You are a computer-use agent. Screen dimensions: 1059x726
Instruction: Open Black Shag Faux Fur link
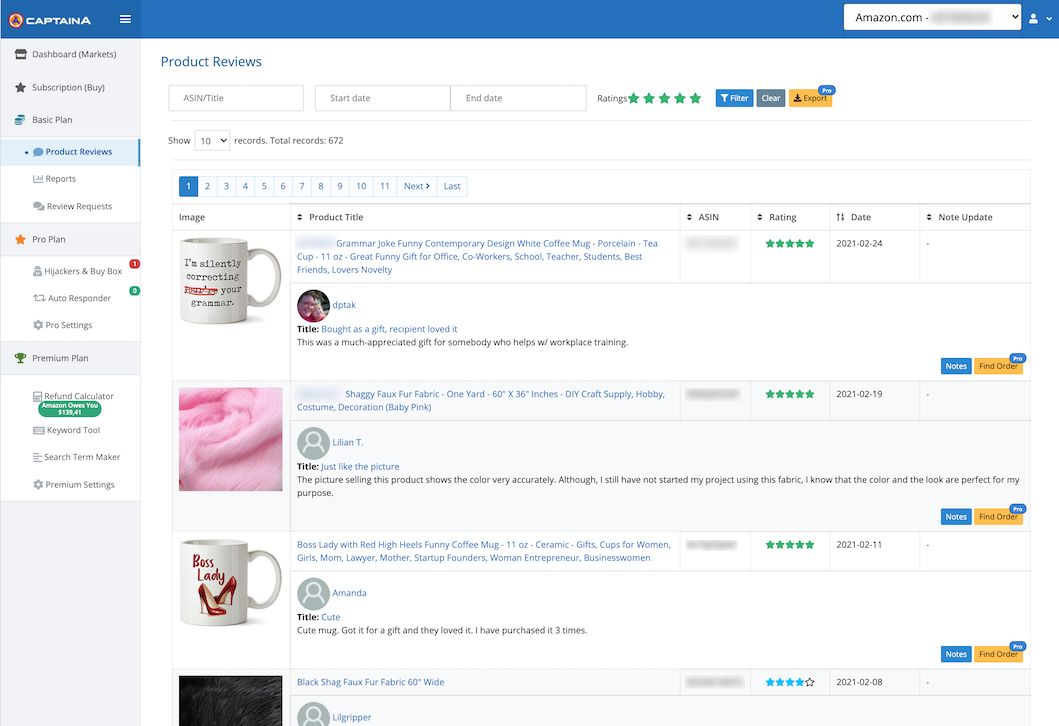370,682
